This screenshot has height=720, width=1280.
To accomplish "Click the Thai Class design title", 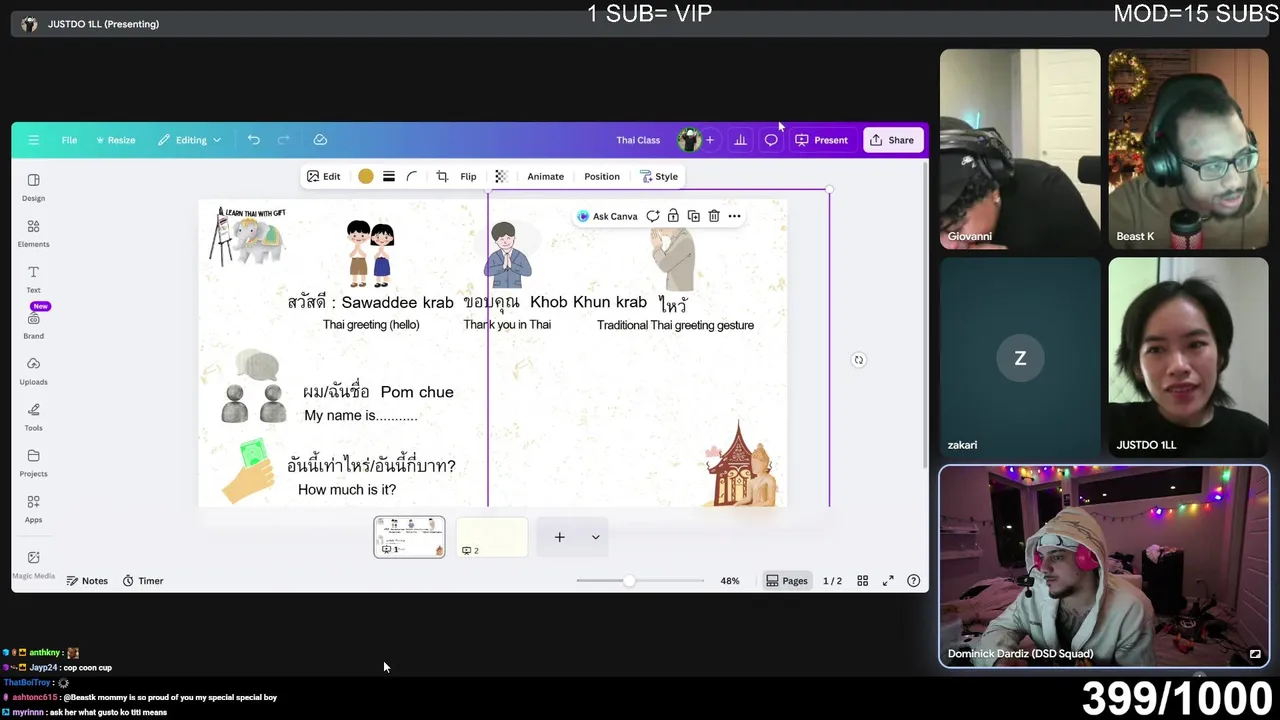I will tap(638, 140).
